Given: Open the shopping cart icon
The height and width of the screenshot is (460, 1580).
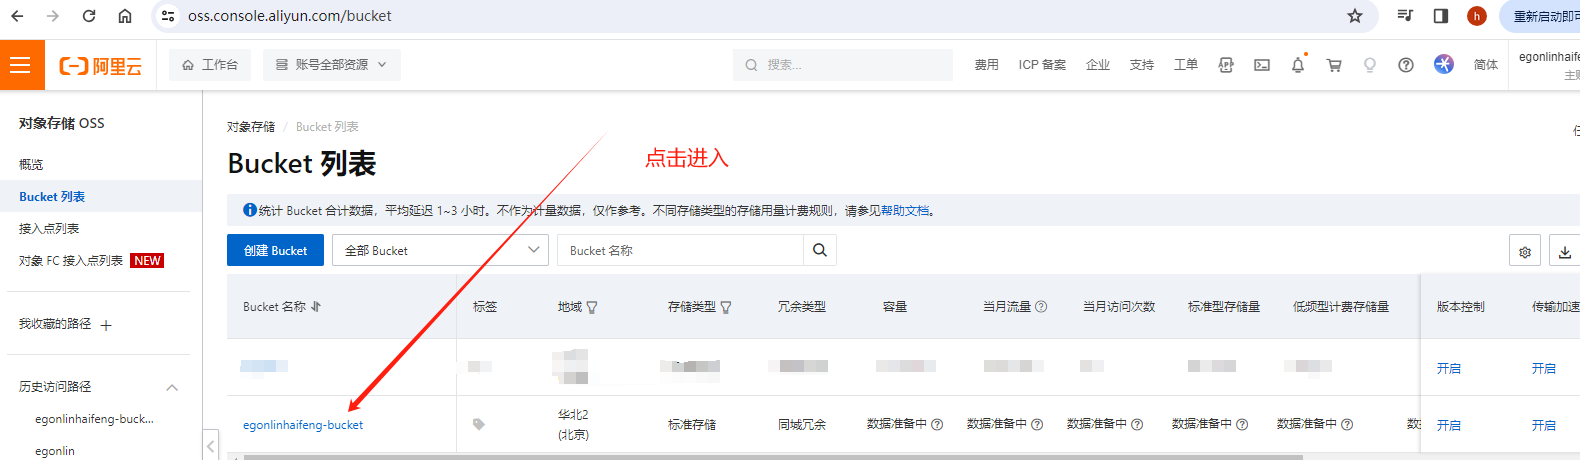Looking at the screenshot, I should tap(1334, 65).
